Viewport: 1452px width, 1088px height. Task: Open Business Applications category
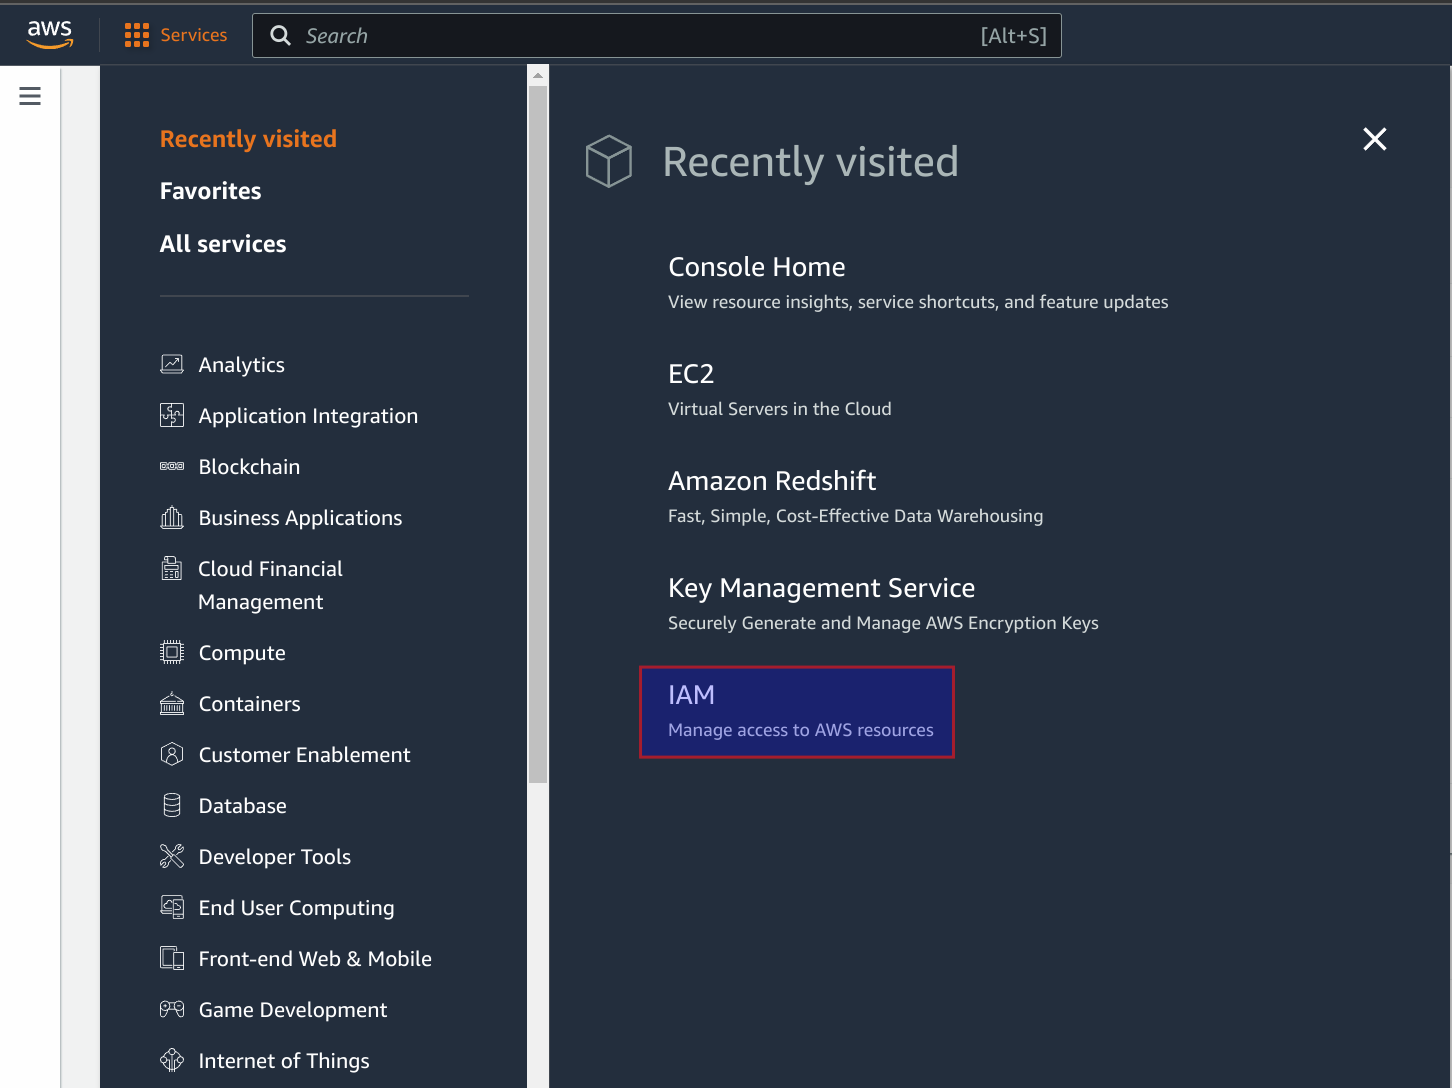(x=300, y=518)
